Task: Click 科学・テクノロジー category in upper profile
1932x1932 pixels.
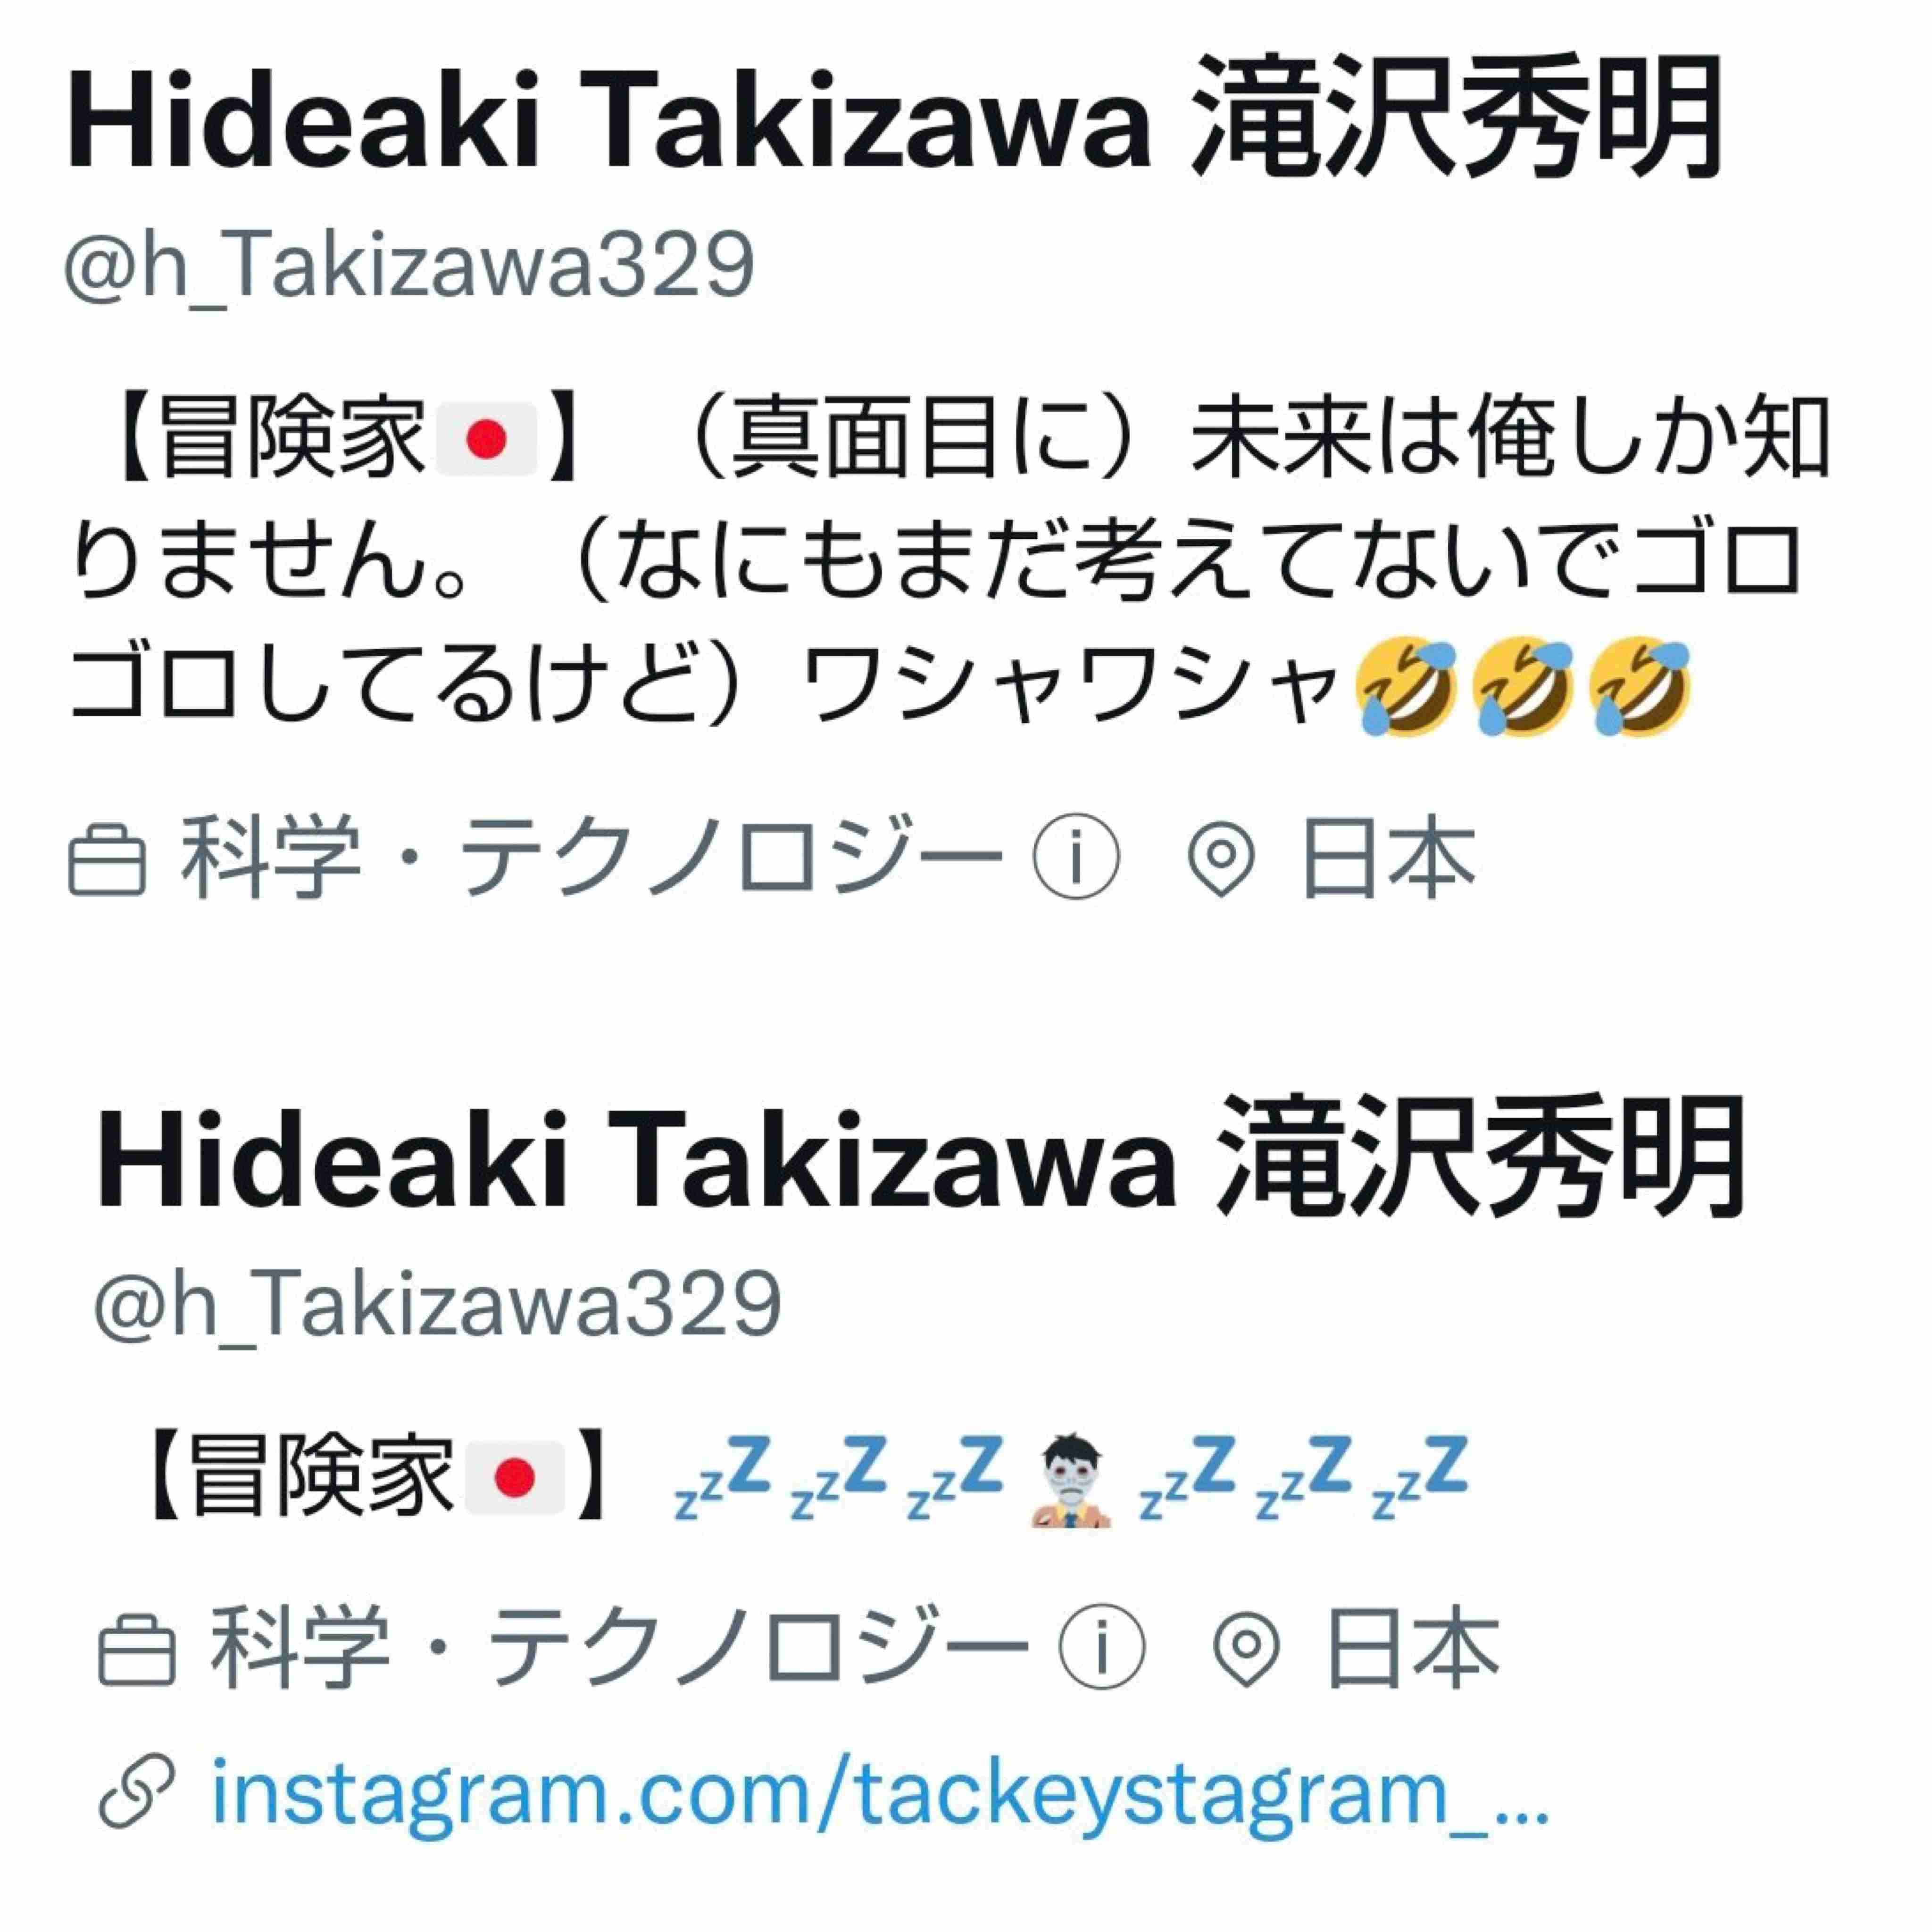Action: pos(590,858)
